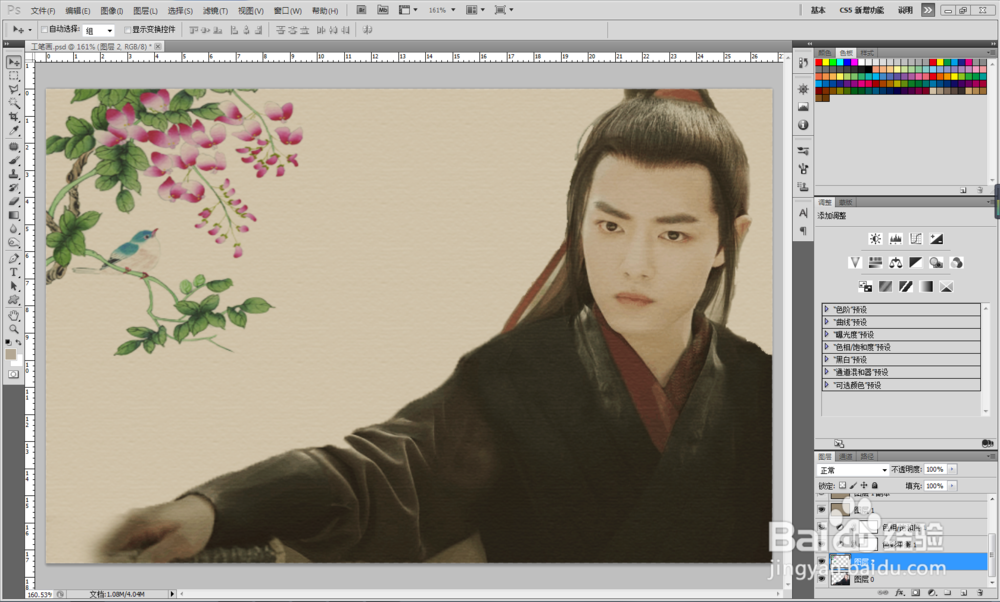Select the Blur tool
Screen dimensions: 1000x602
pos(13,229)
